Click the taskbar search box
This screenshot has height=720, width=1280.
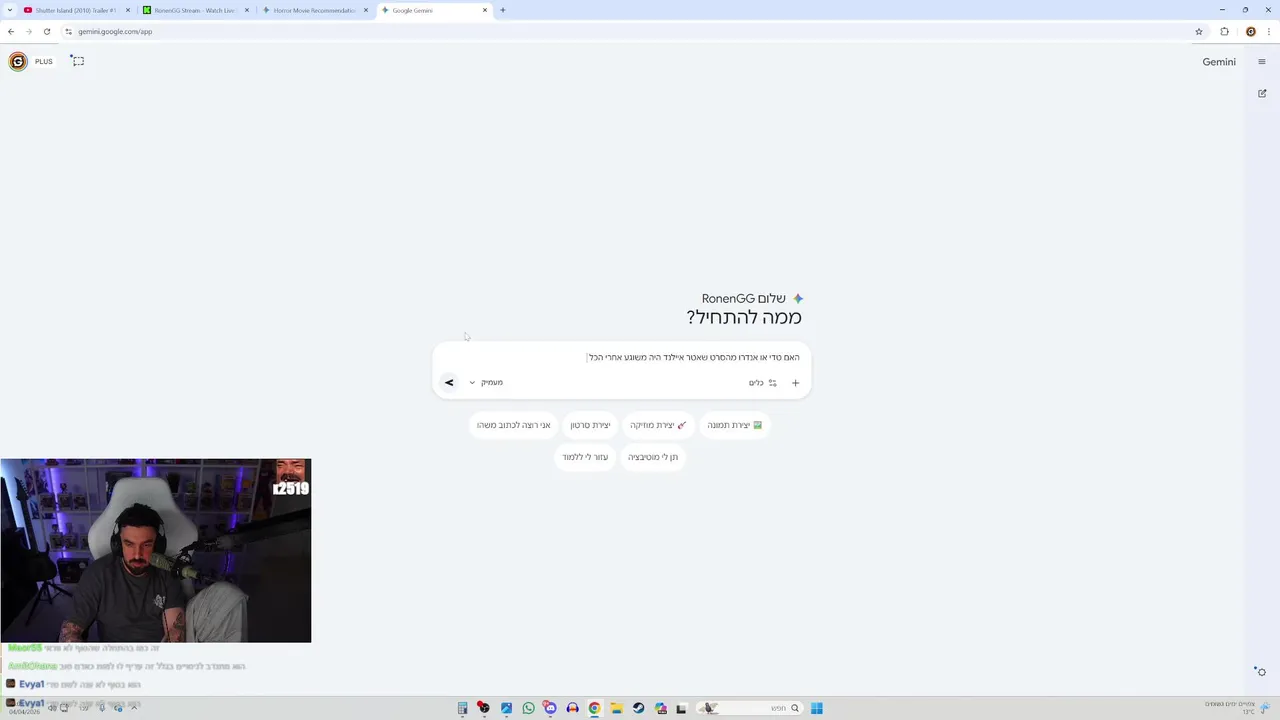tap(751, 708)
